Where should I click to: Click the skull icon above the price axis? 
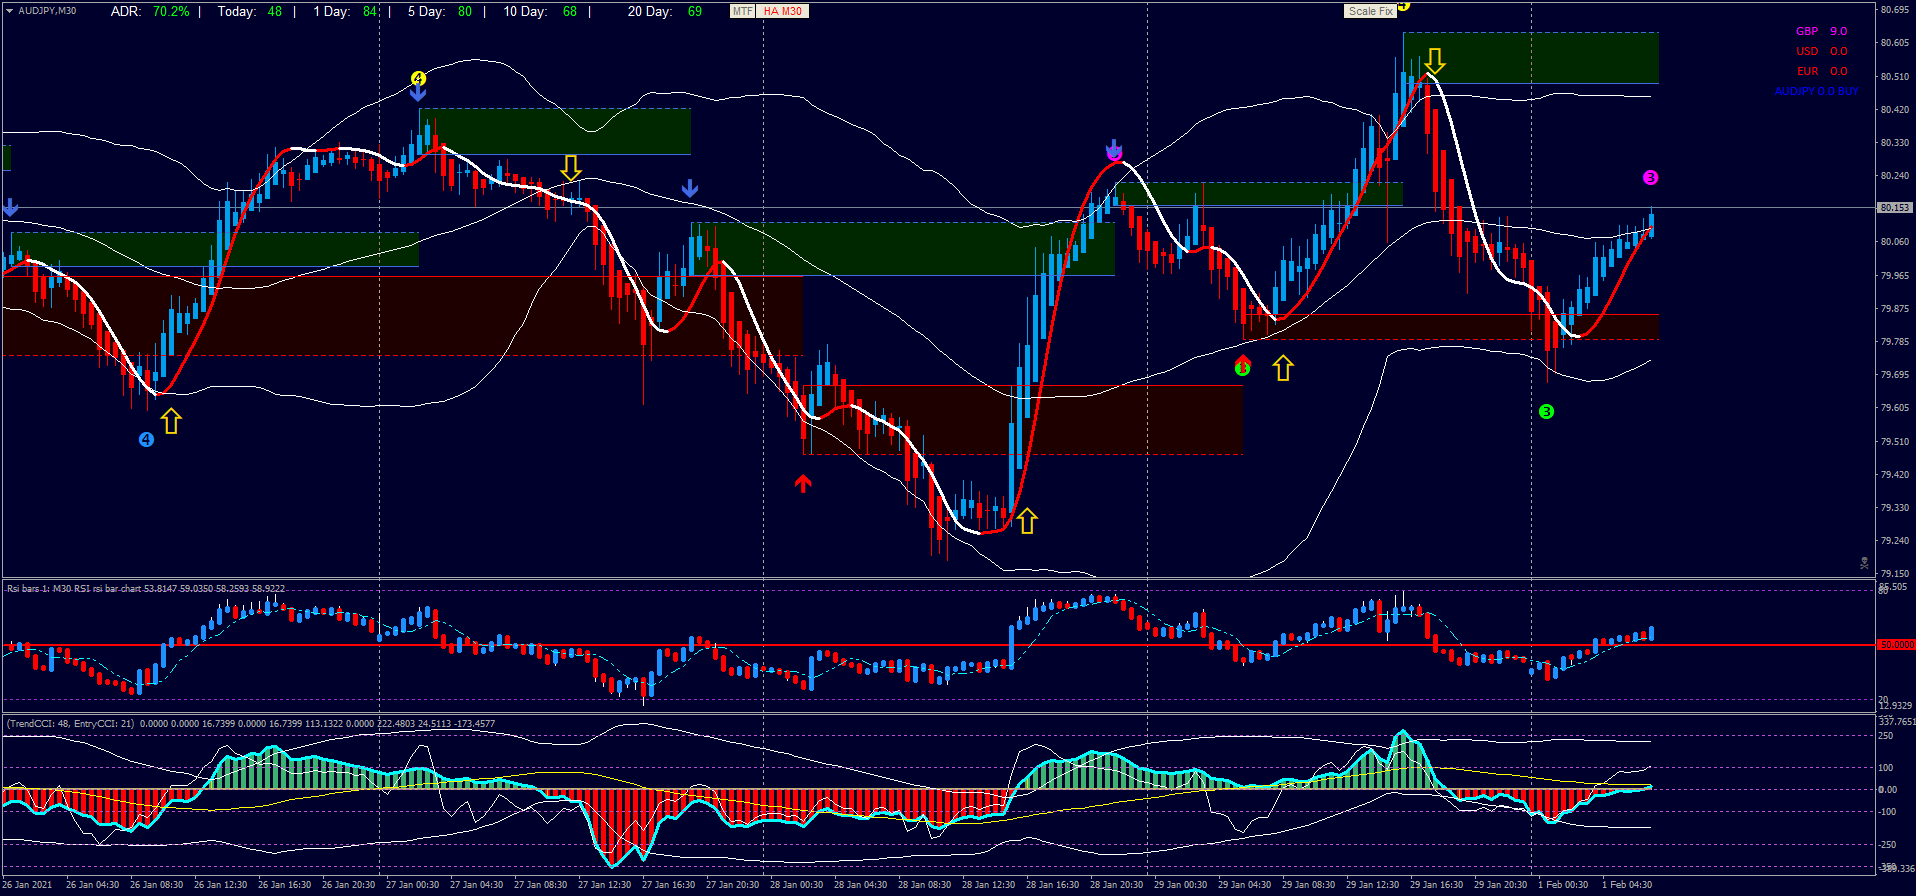coord(1864,564)
